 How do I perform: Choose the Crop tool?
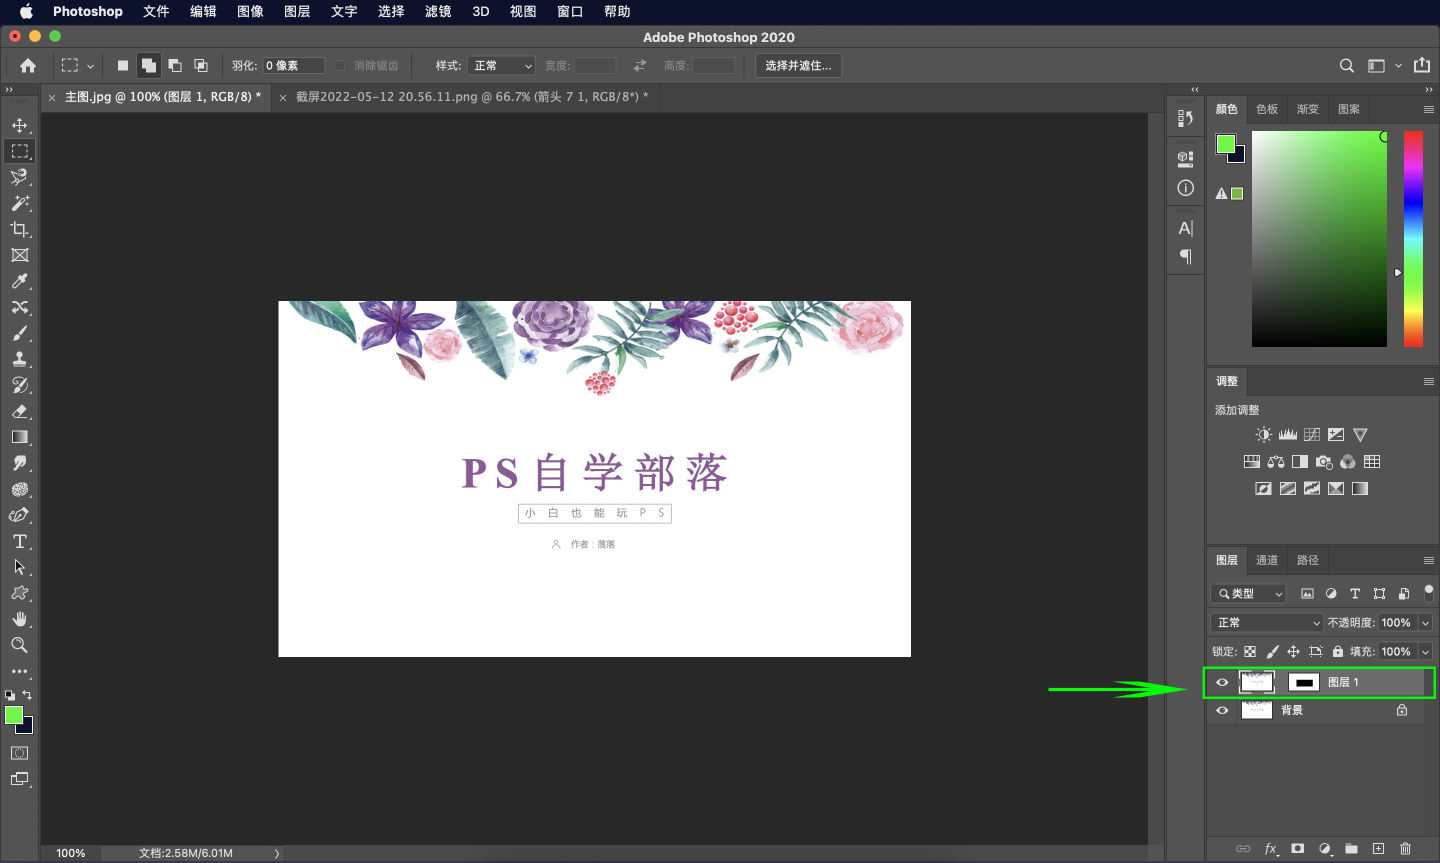click(x=20, y=229)
